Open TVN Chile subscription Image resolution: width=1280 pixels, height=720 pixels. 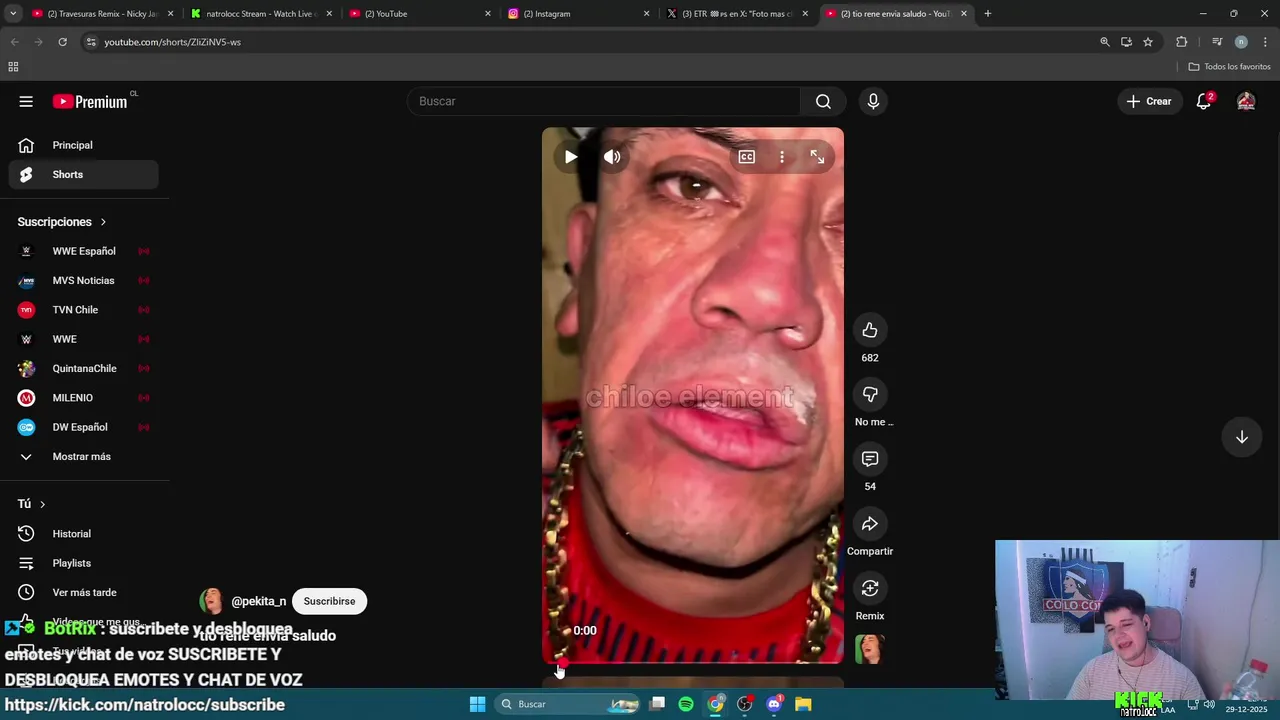84,310
